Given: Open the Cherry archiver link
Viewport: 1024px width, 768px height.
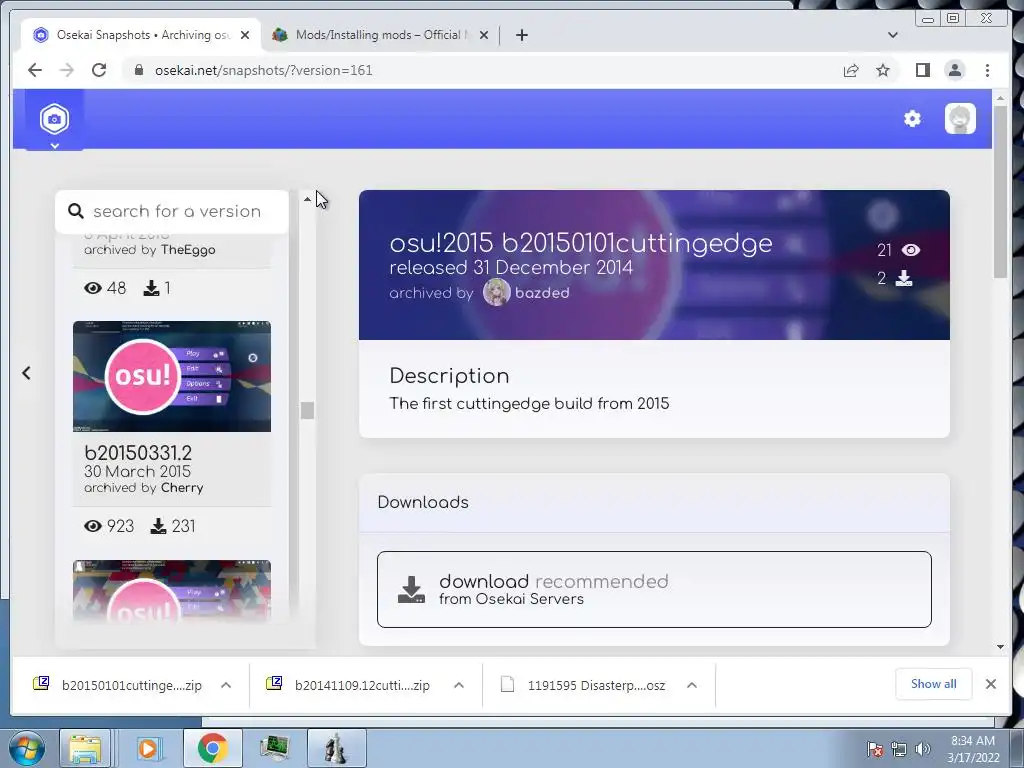Looking at the screenshot, I should pos(182,488).
